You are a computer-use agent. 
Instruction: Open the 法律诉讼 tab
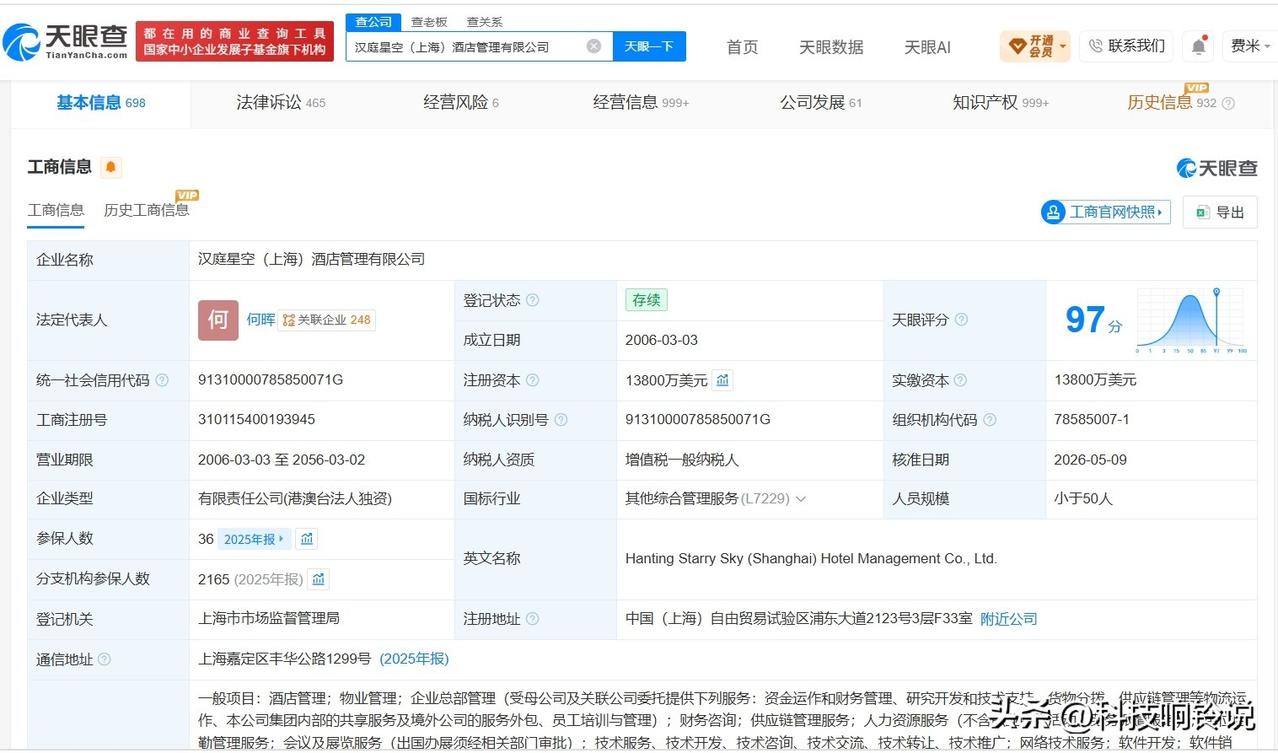point(281,102)
